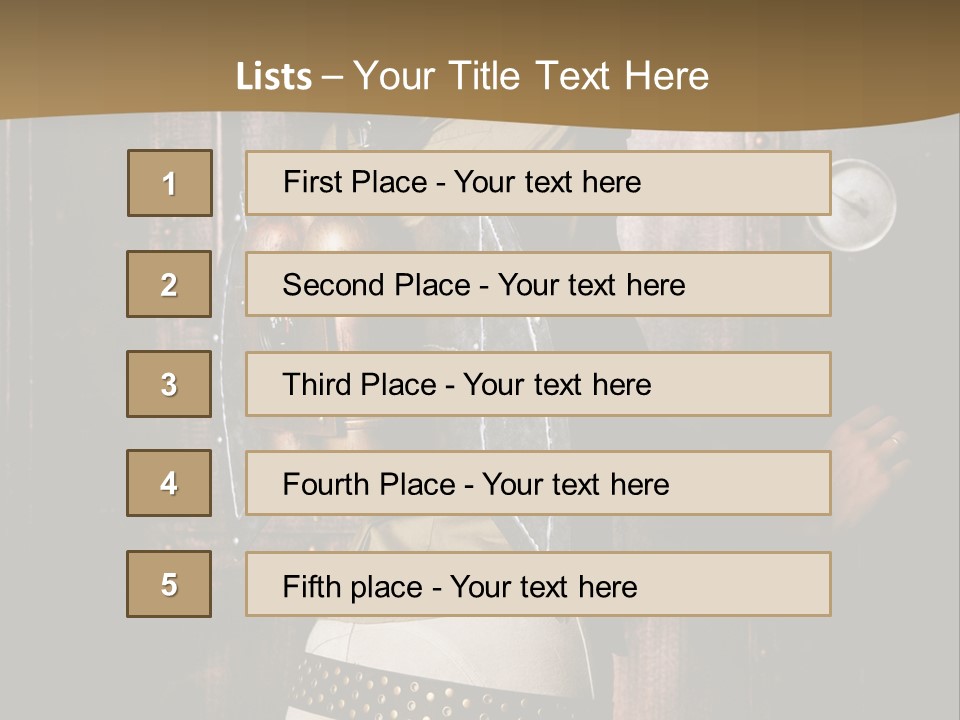Click the number 3 box
This screenshot has height=720, width=960.
(169, 384)
